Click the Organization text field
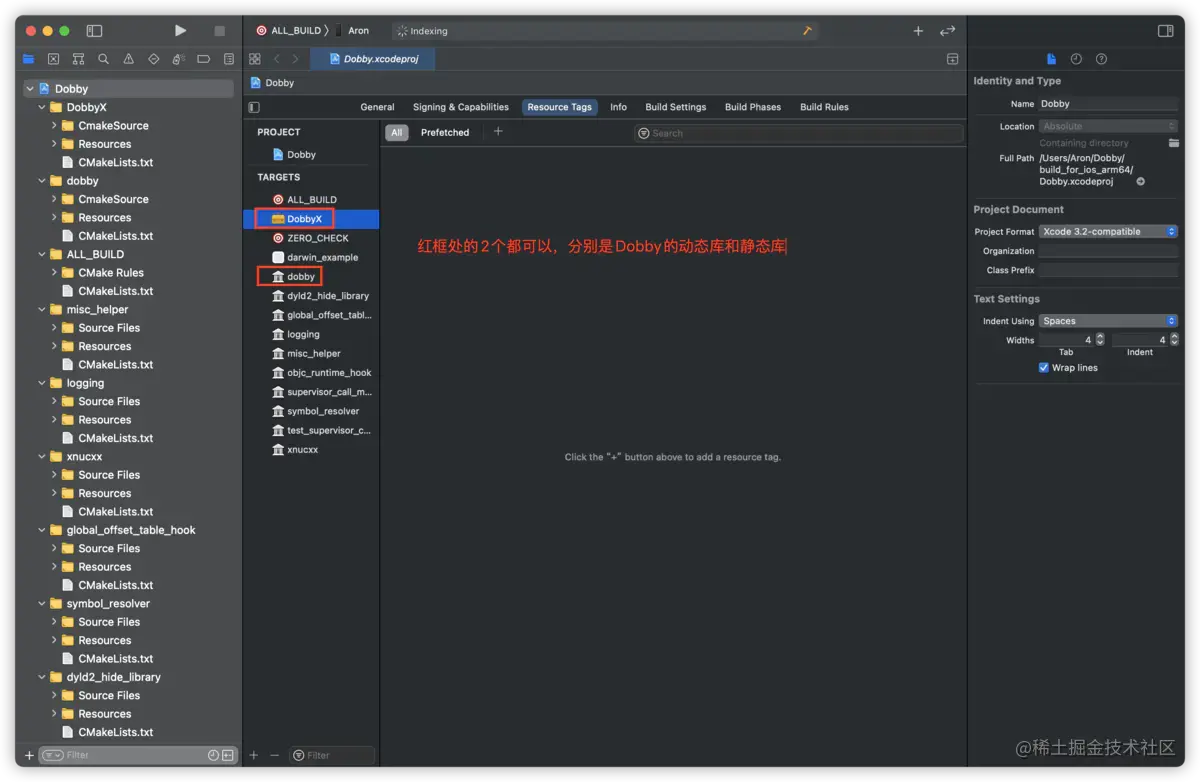The image size is (1200, 782). click(1109, 251)
